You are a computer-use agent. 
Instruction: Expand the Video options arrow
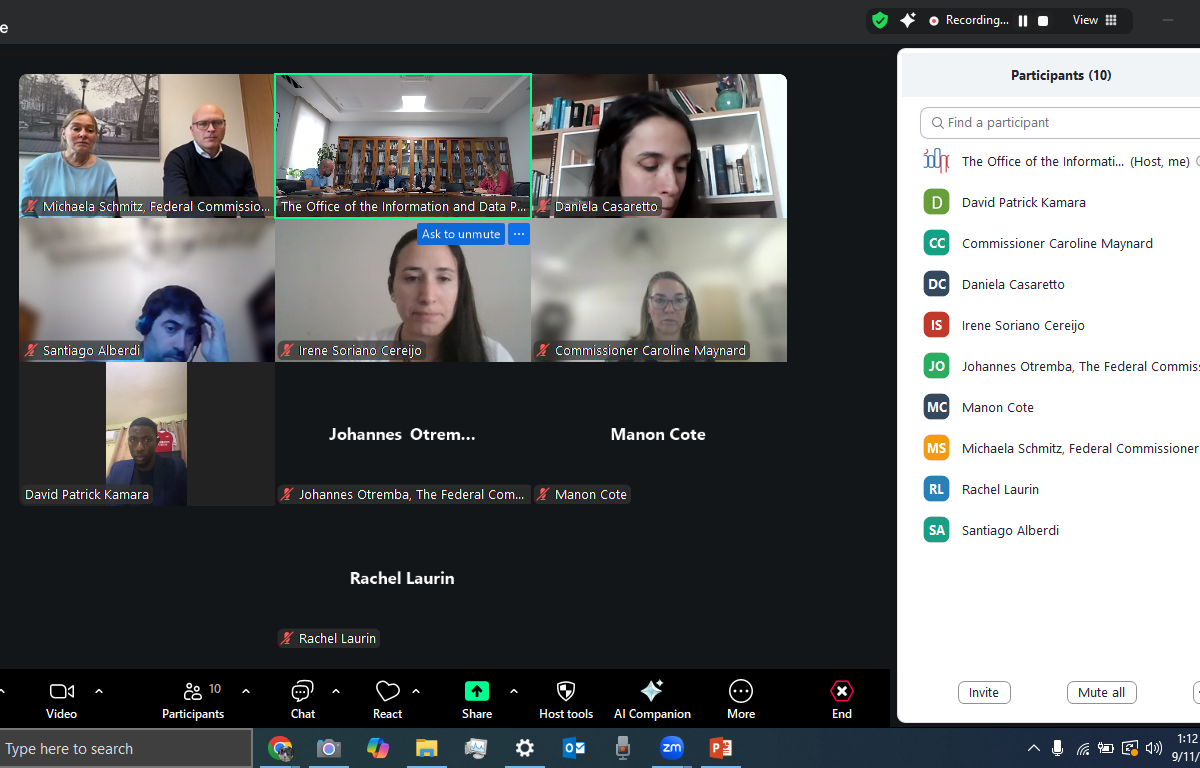point(99,691)
